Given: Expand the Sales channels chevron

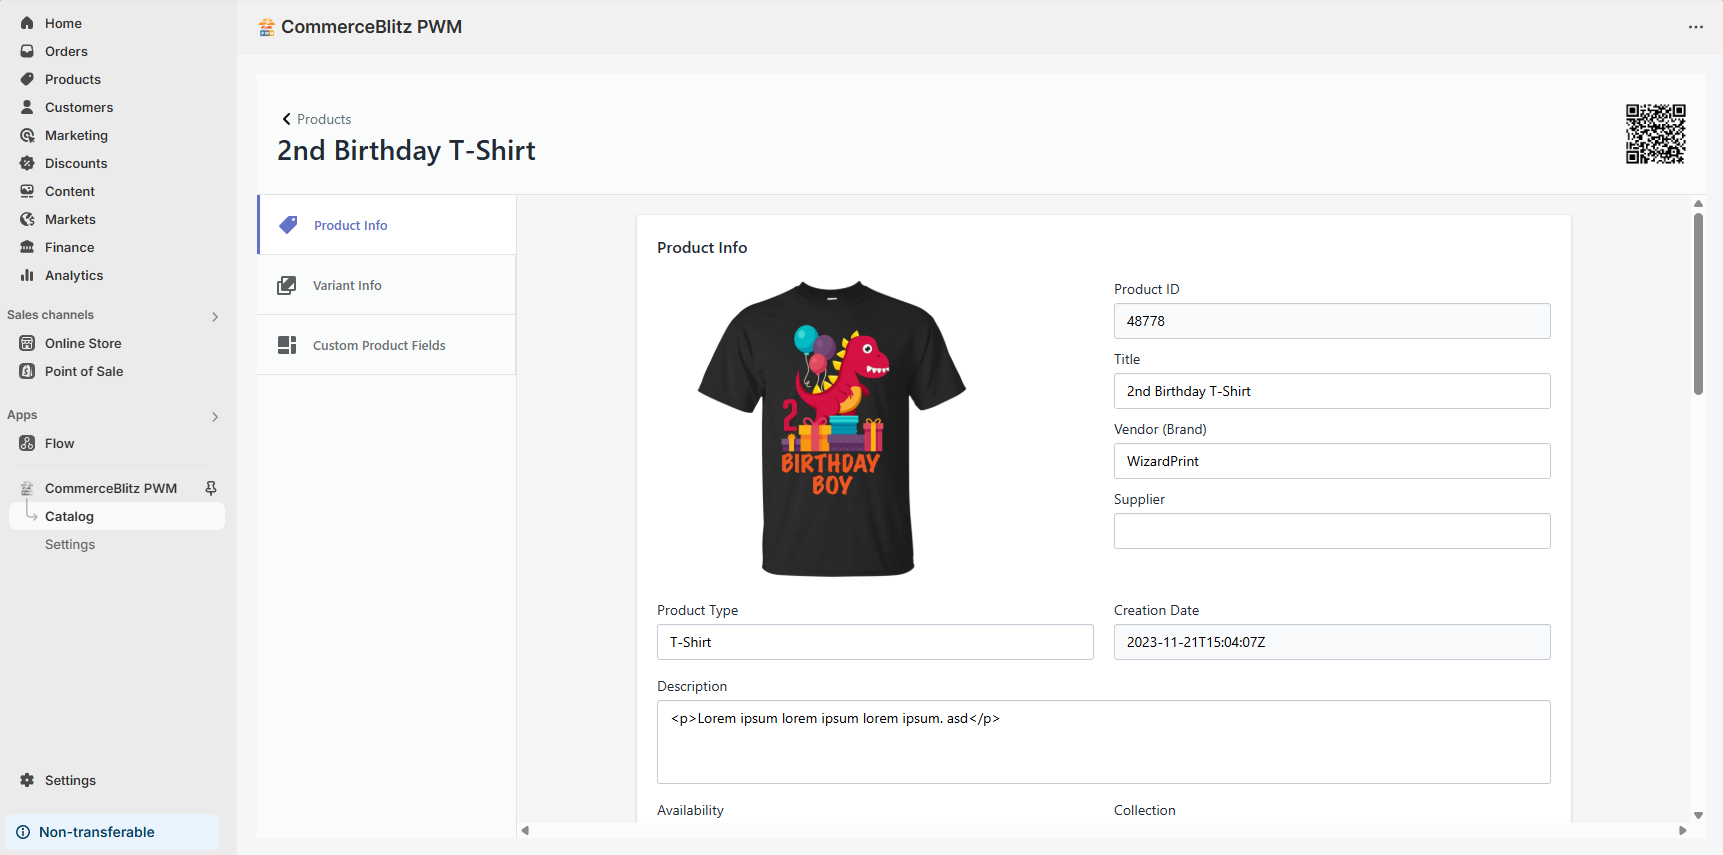Looking at the screenshot, I should pyautogui.click(x=215, y=317).
